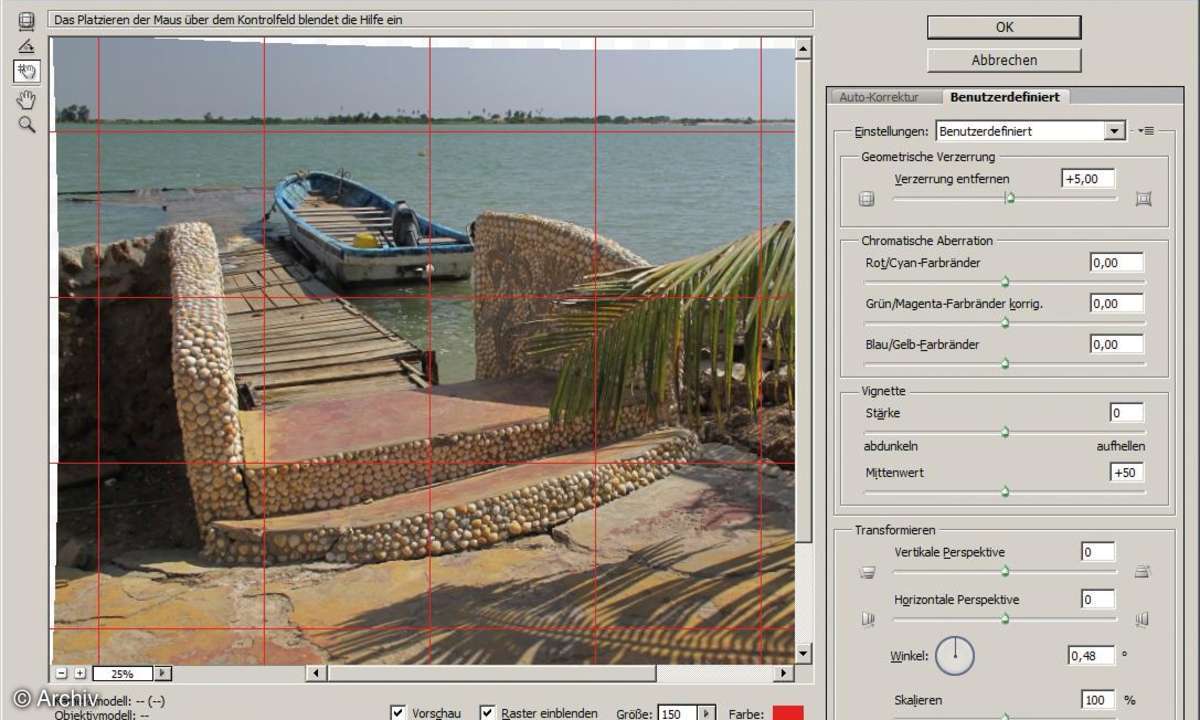1200x720 pixels.
Task: Open the Einstellungen dropdown
Action: 1031,131
